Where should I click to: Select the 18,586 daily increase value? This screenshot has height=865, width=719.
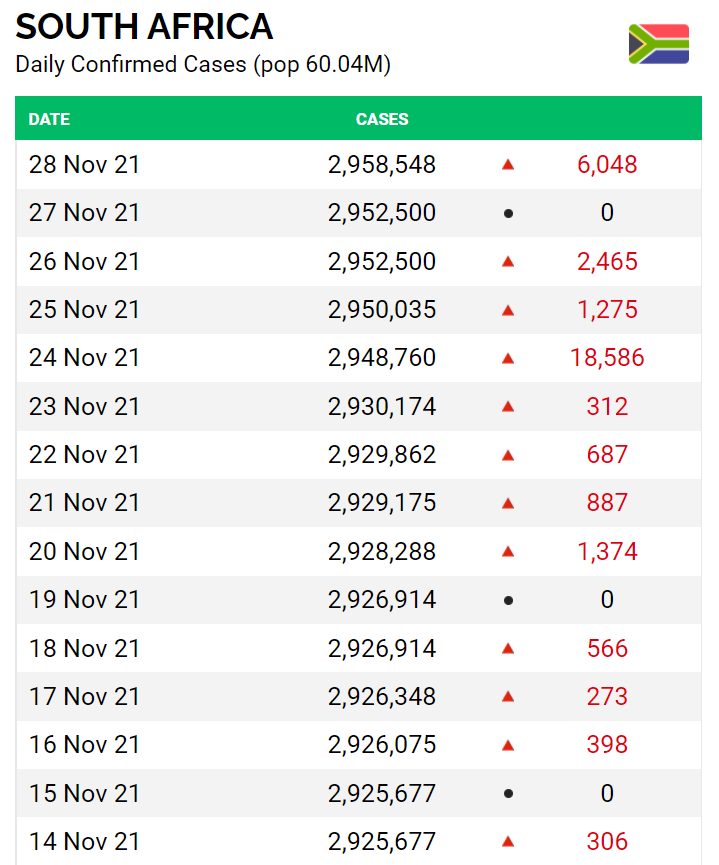(607, 358)
